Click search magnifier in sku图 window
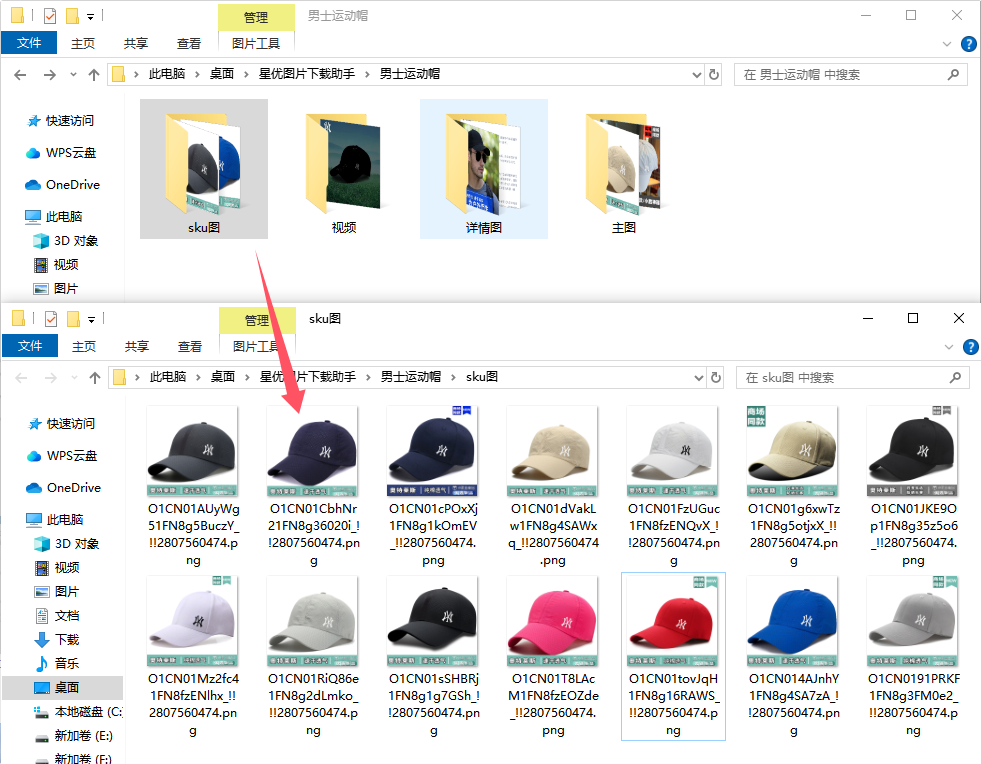981x764 pixels. tap(955, 377)
